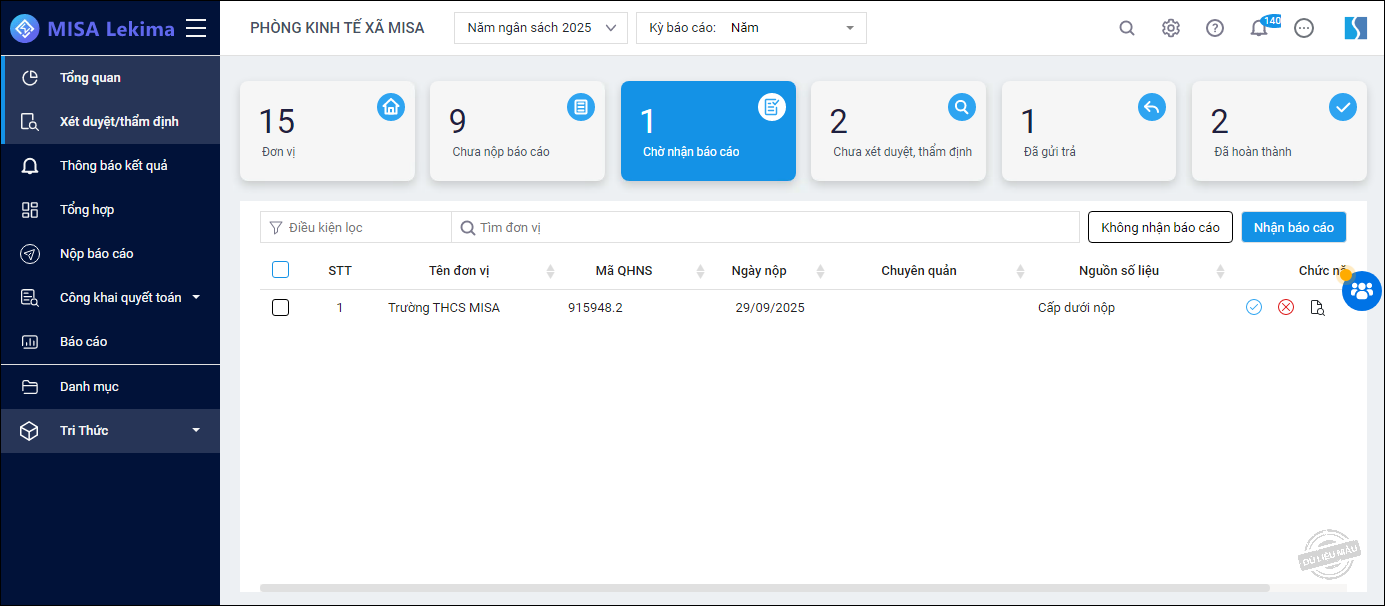
Task: Click the Không nhận báo cáo button
Action: 1159,227
